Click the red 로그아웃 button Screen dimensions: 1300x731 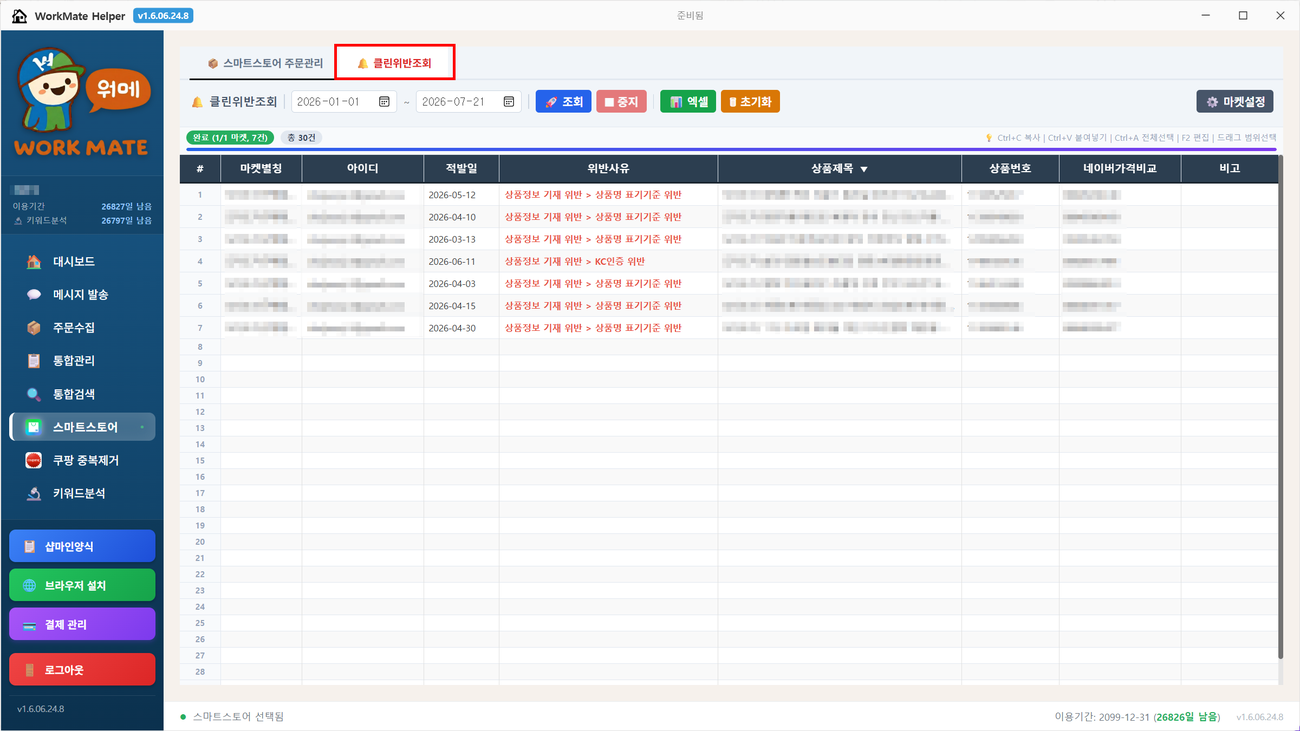click(82, 669)
